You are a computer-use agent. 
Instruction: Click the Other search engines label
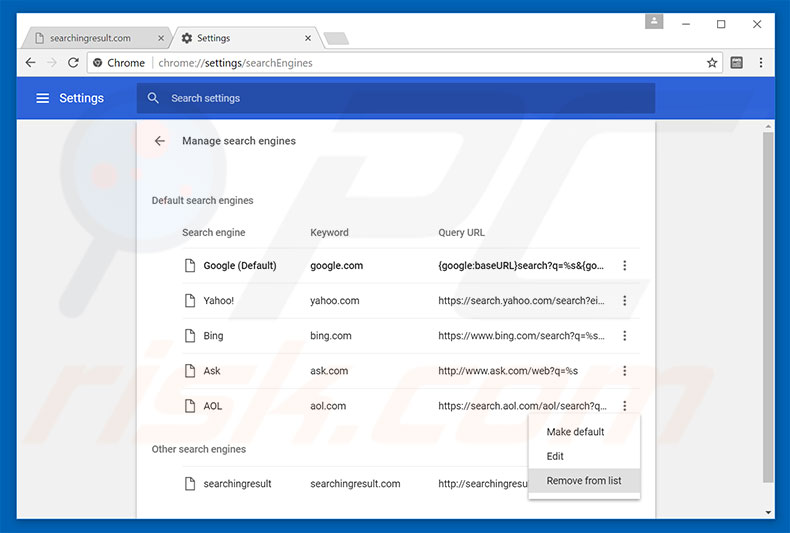click(199, 449)
